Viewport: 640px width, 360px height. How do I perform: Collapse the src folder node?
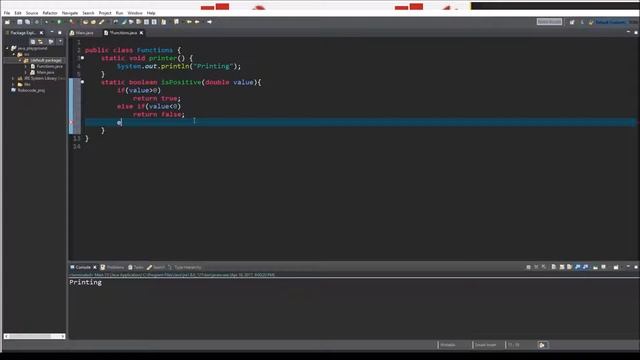tap(13, 54)
